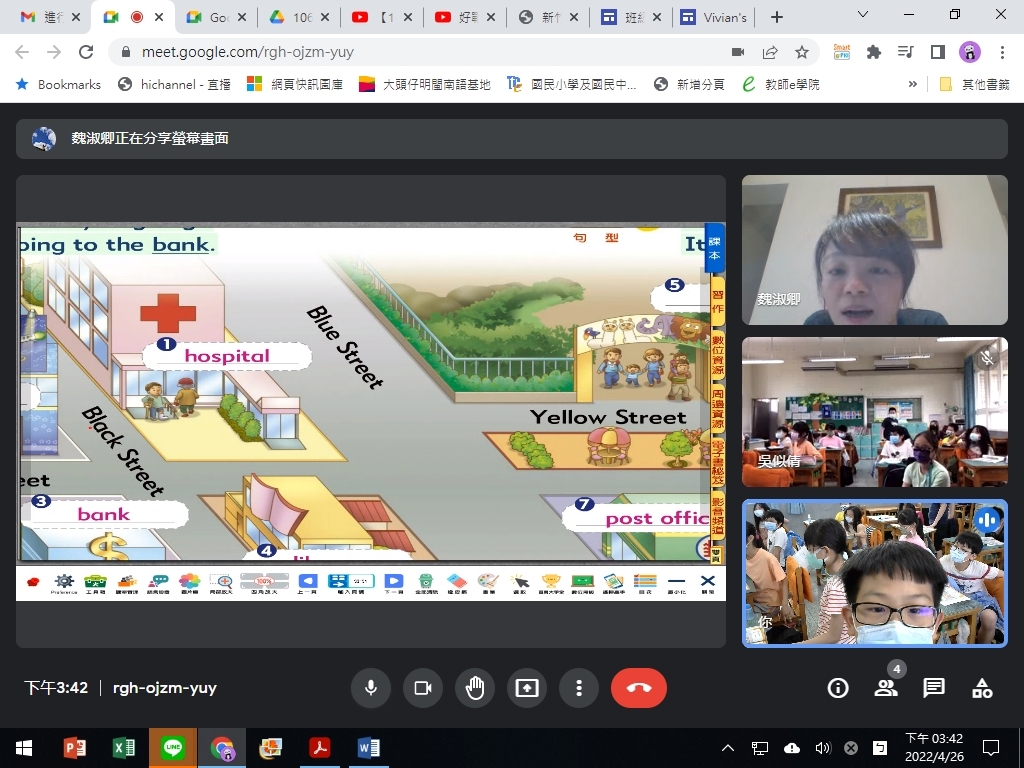Click the present now screen share button

(x=527, y=688)
